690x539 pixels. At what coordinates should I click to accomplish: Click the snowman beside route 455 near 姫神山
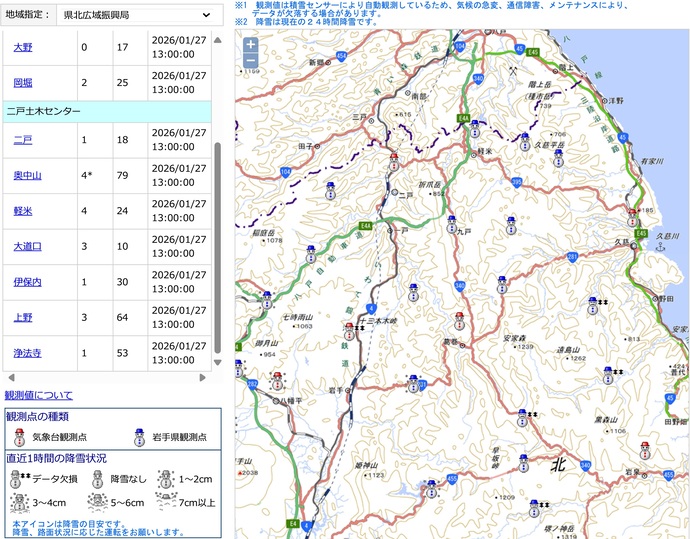point(431,489)
